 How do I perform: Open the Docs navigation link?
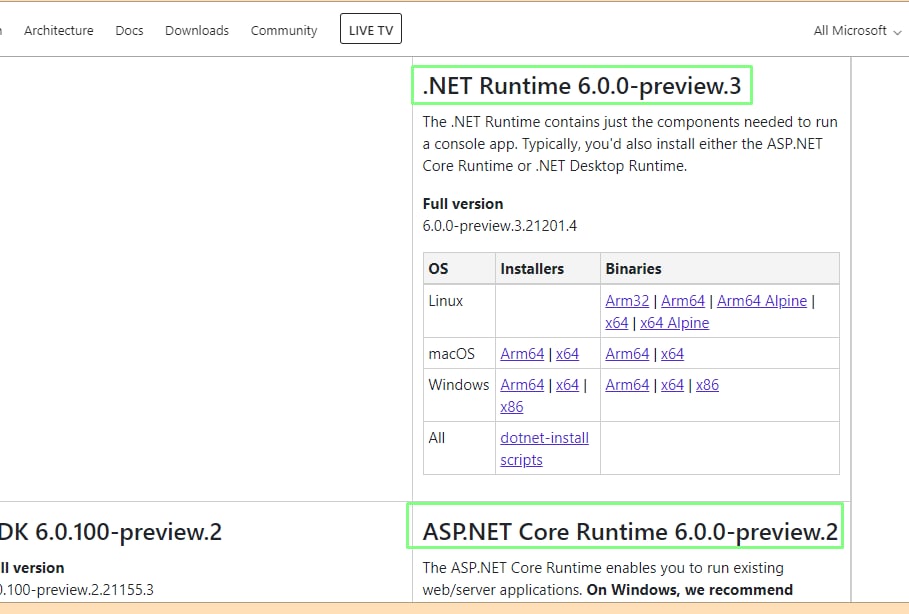pos(129,30)
